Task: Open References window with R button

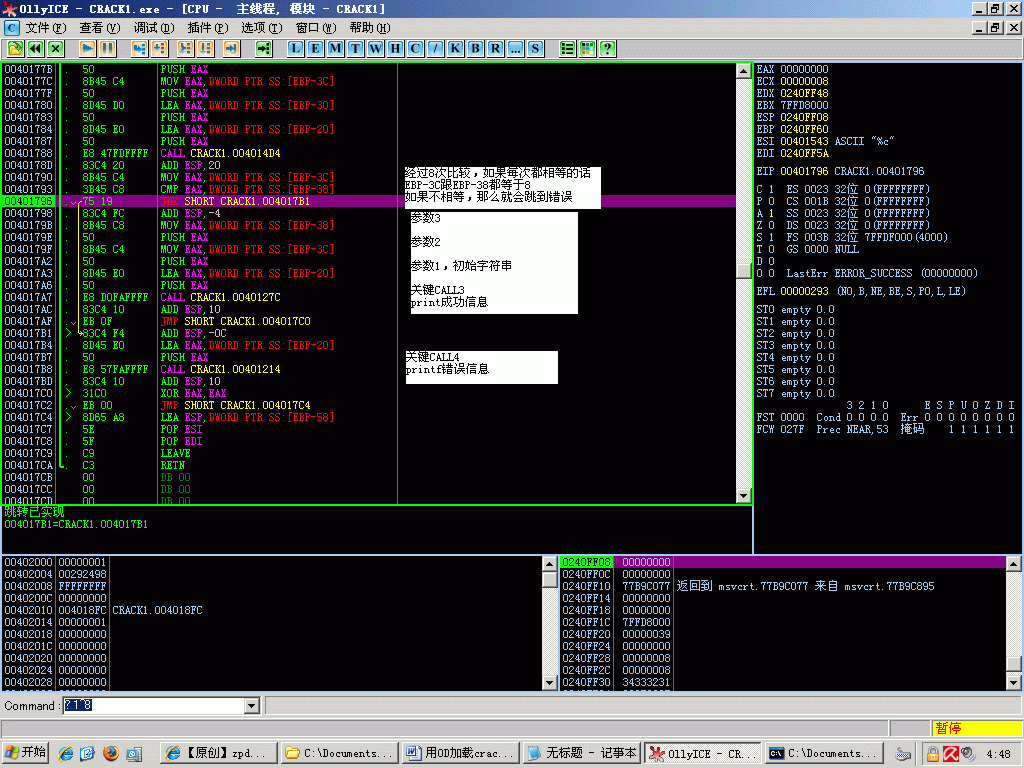Action: (496, 48)
